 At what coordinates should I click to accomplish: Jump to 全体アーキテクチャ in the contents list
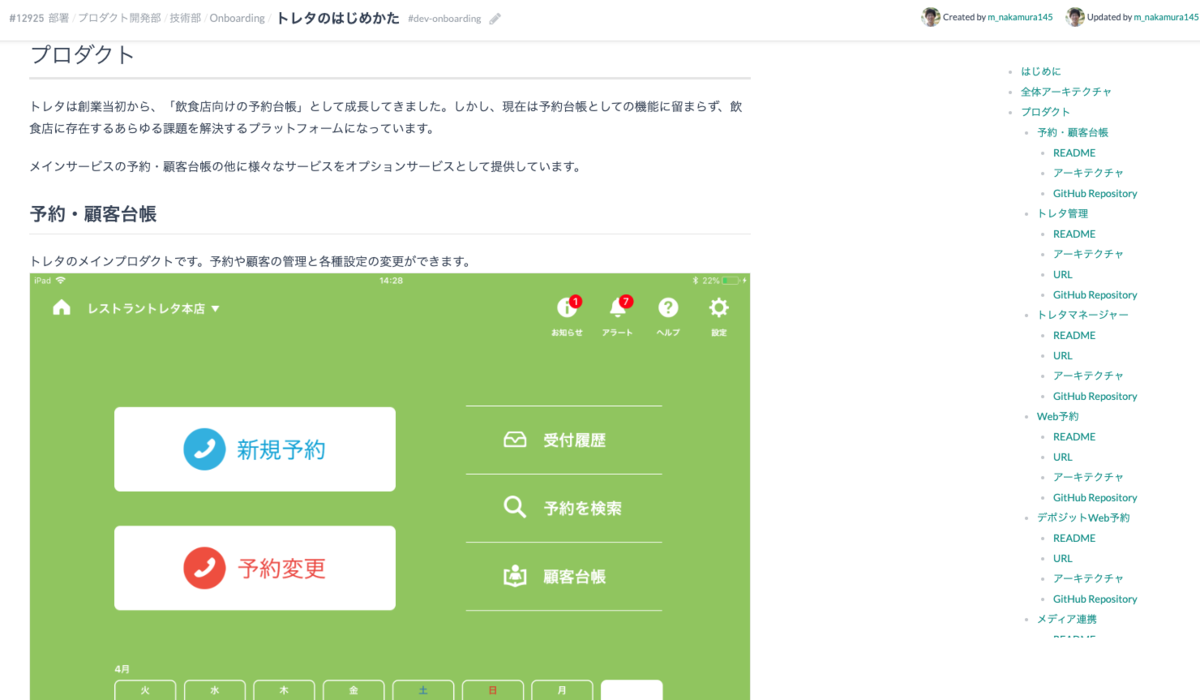click(1066, 91)
